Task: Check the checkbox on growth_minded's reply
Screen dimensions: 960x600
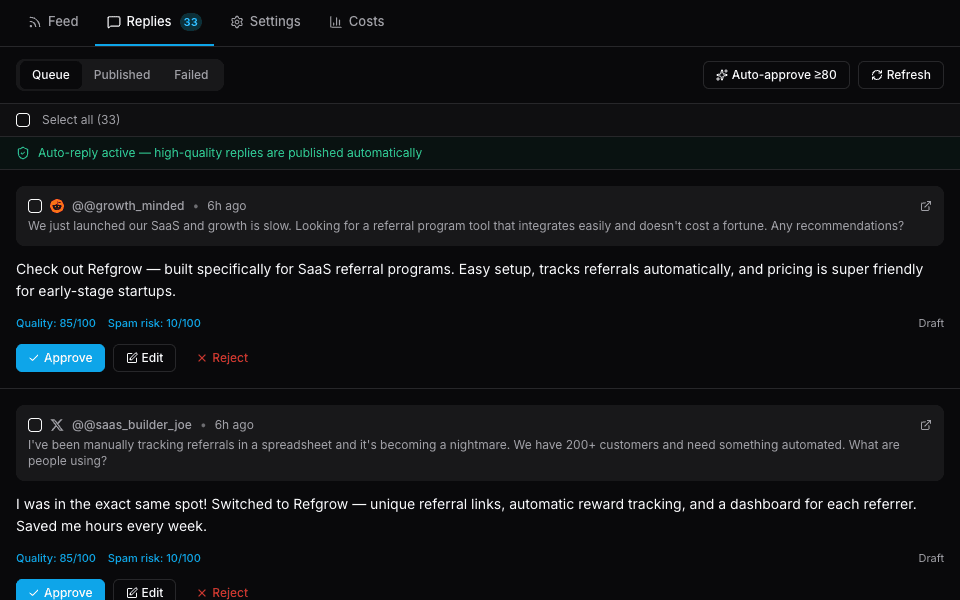Action: click(34, 205)
